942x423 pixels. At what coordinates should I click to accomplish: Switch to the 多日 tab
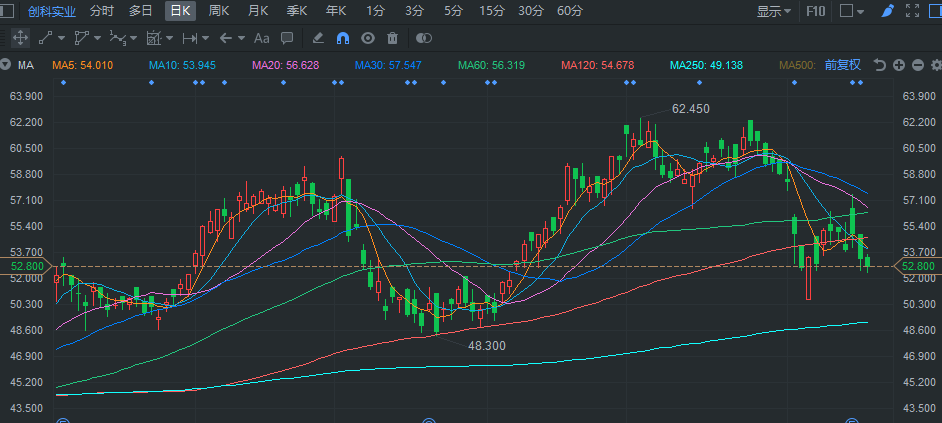click(x=141, y=11)
